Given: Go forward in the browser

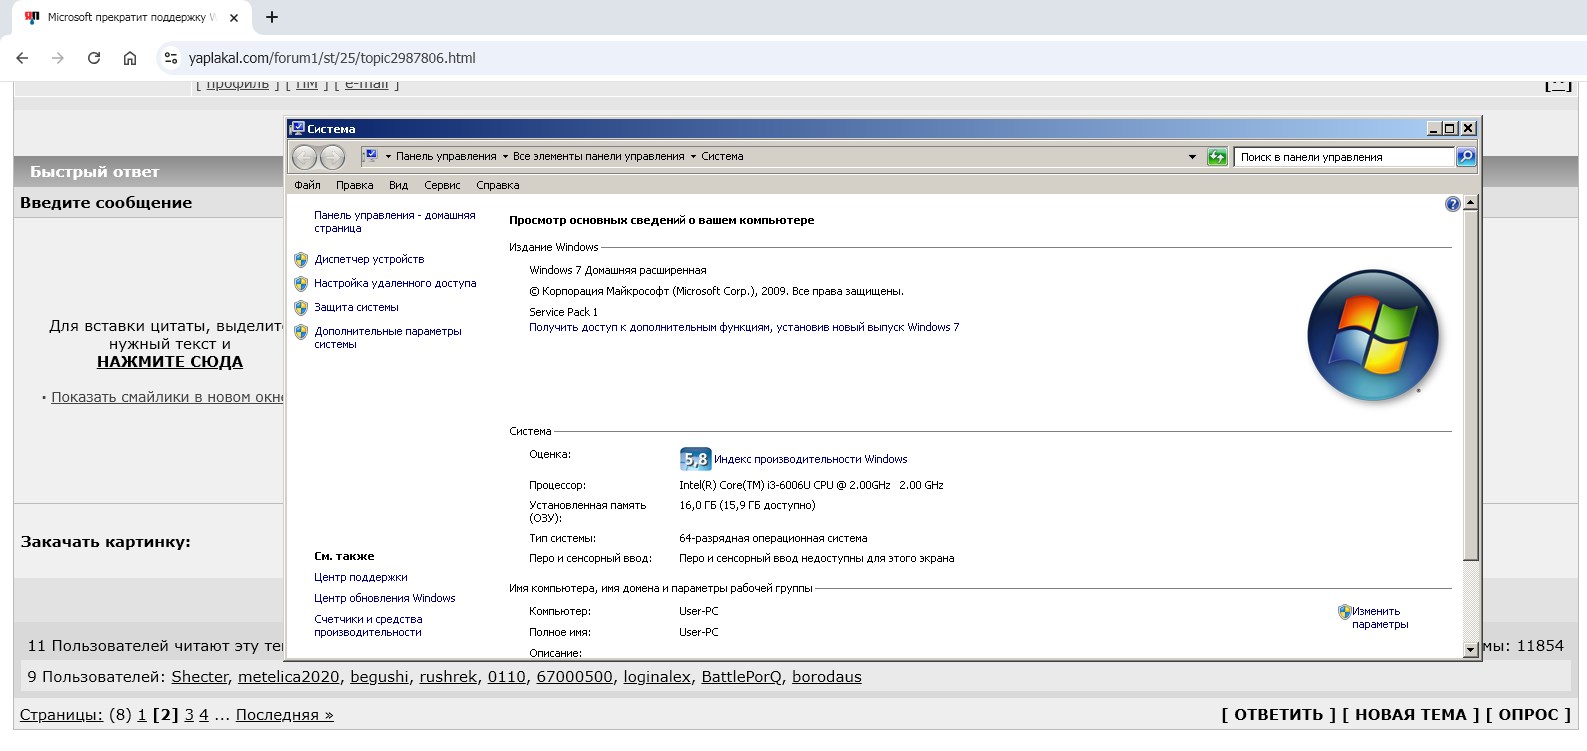Looking at the screenshot, I should (58, 58).
